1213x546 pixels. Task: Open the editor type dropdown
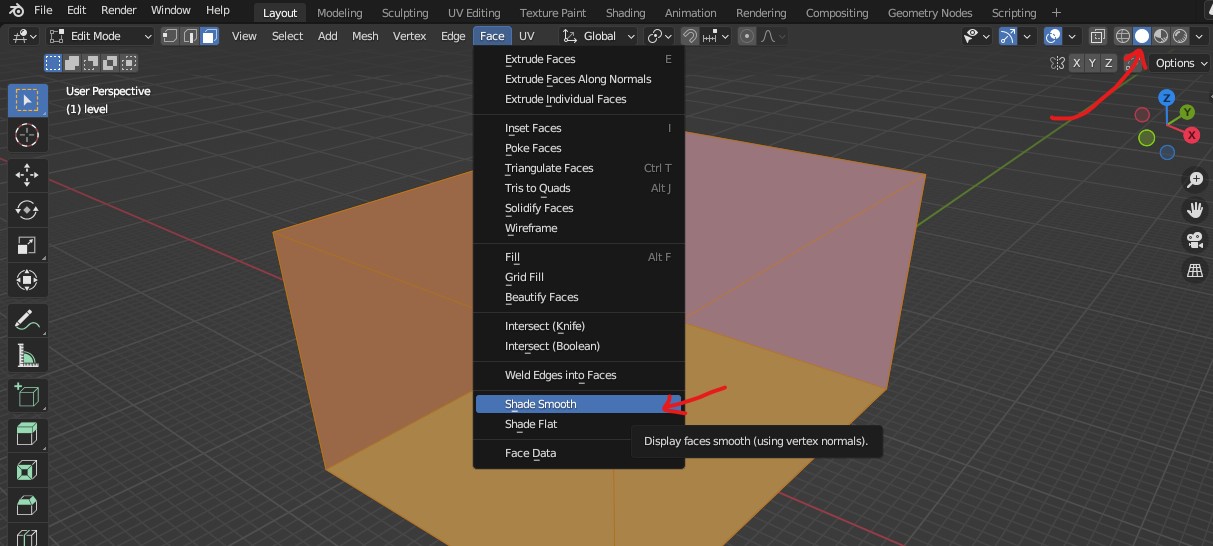coord(24,36)
